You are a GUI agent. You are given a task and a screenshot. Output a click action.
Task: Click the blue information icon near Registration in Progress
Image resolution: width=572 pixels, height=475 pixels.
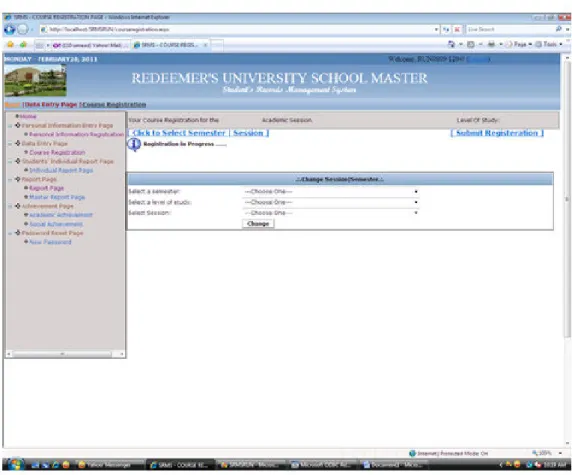[x=134, y=144]
